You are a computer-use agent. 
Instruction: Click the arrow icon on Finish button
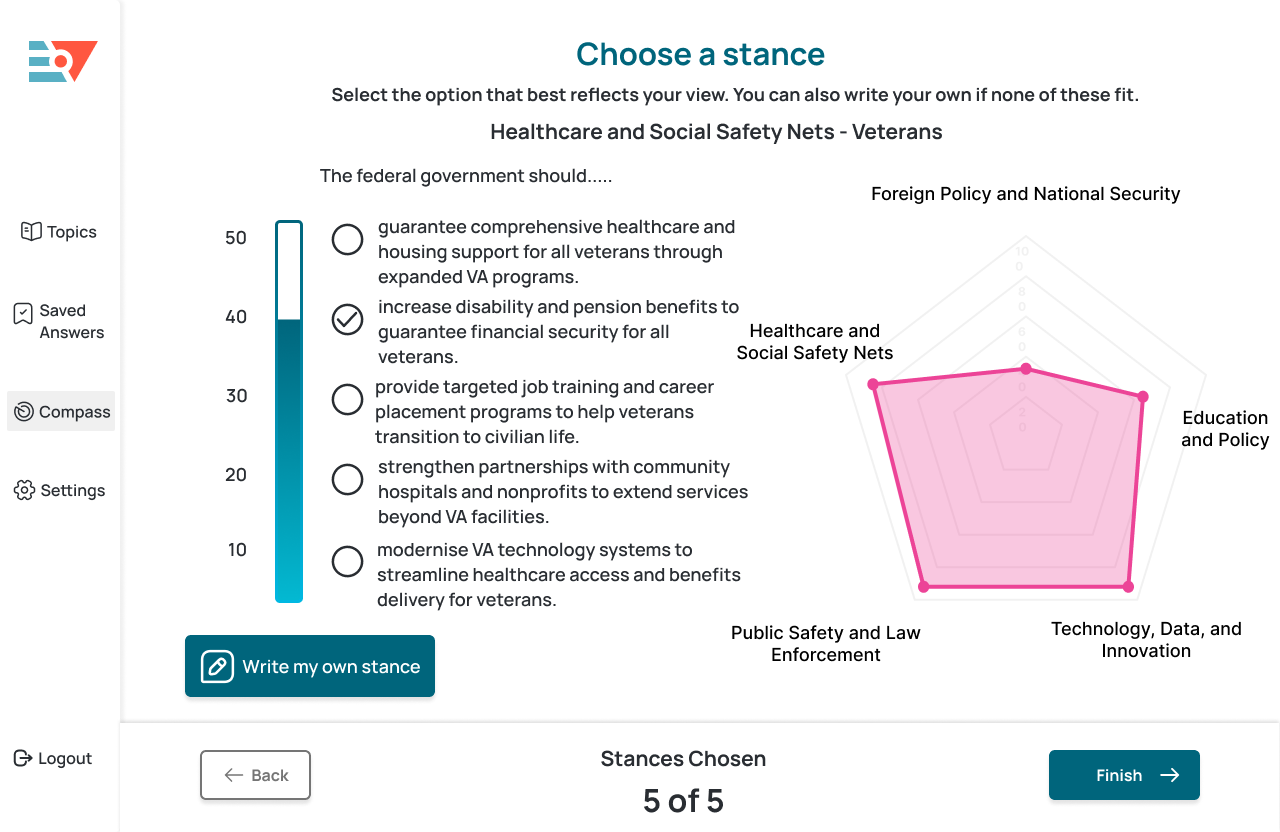coord(1169,775)
